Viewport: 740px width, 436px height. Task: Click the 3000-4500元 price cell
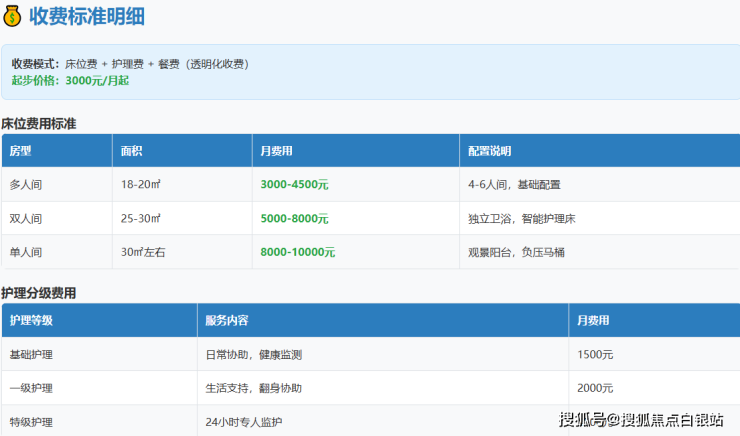[294, 185]
